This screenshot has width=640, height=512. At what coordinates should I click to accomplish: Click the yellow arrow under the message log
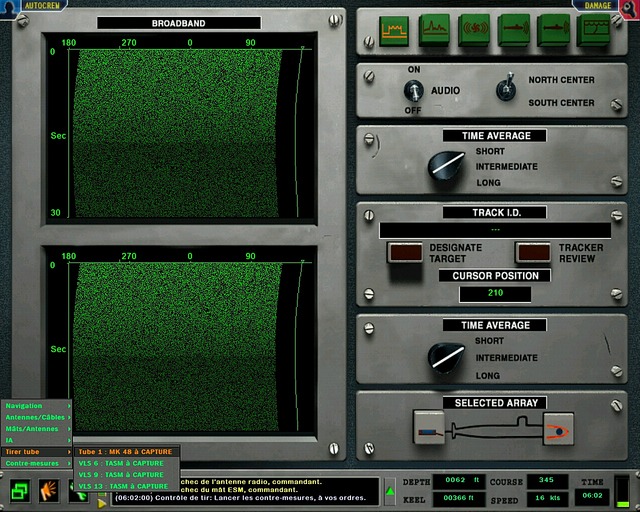pos(102,503)
